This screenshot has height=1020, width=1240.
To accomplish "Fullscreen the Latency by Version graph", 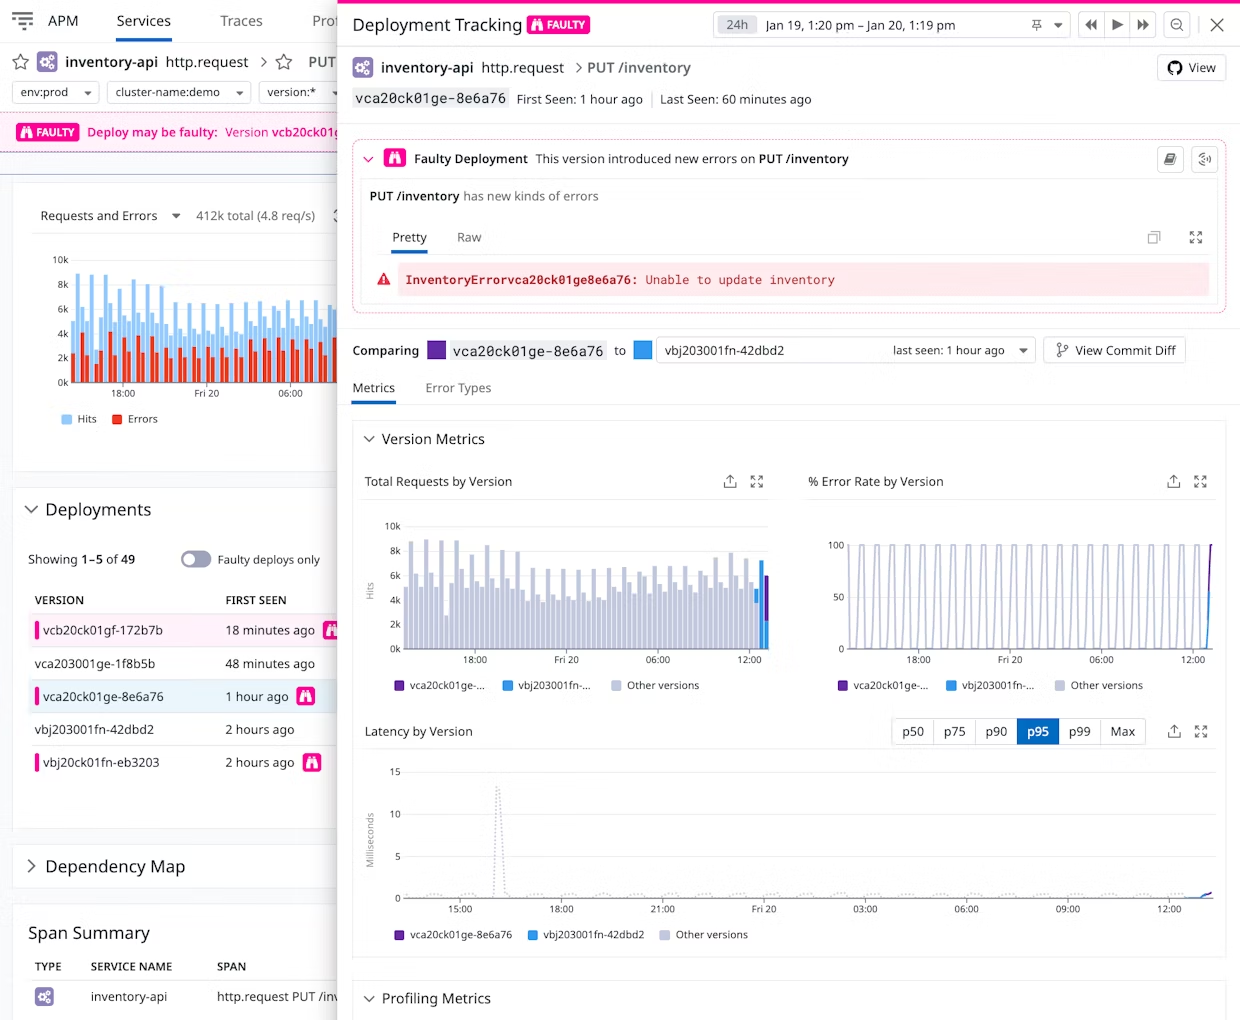I will tap(1201, 732).
